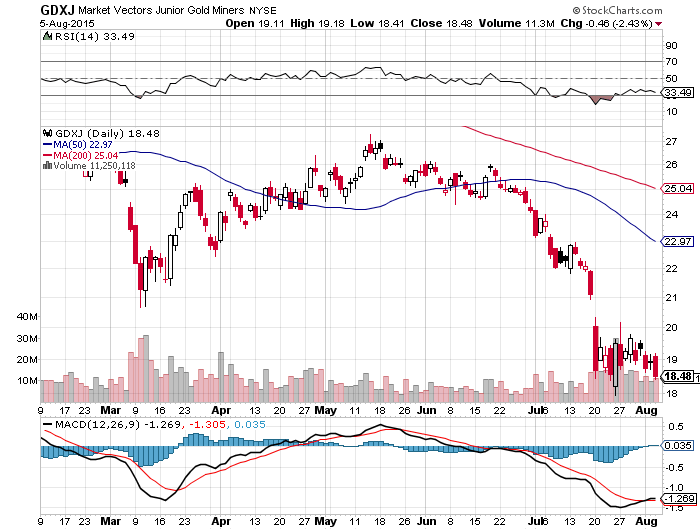700x530 pixels.
Task: Click the red MA(200) legend line swatch
Action: 47,155
